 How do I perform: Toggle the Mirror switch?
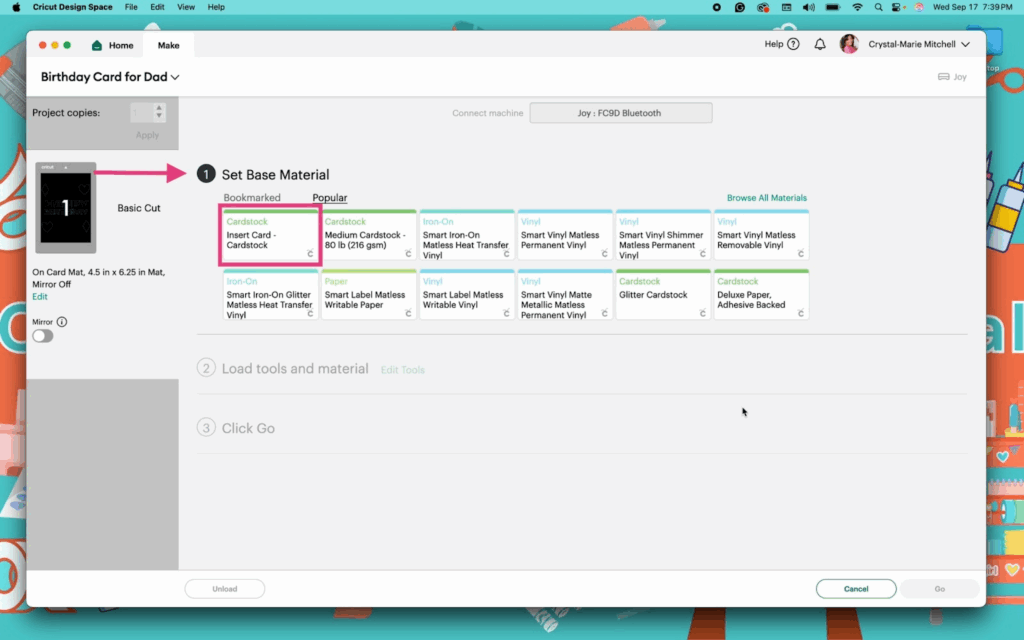43,337
